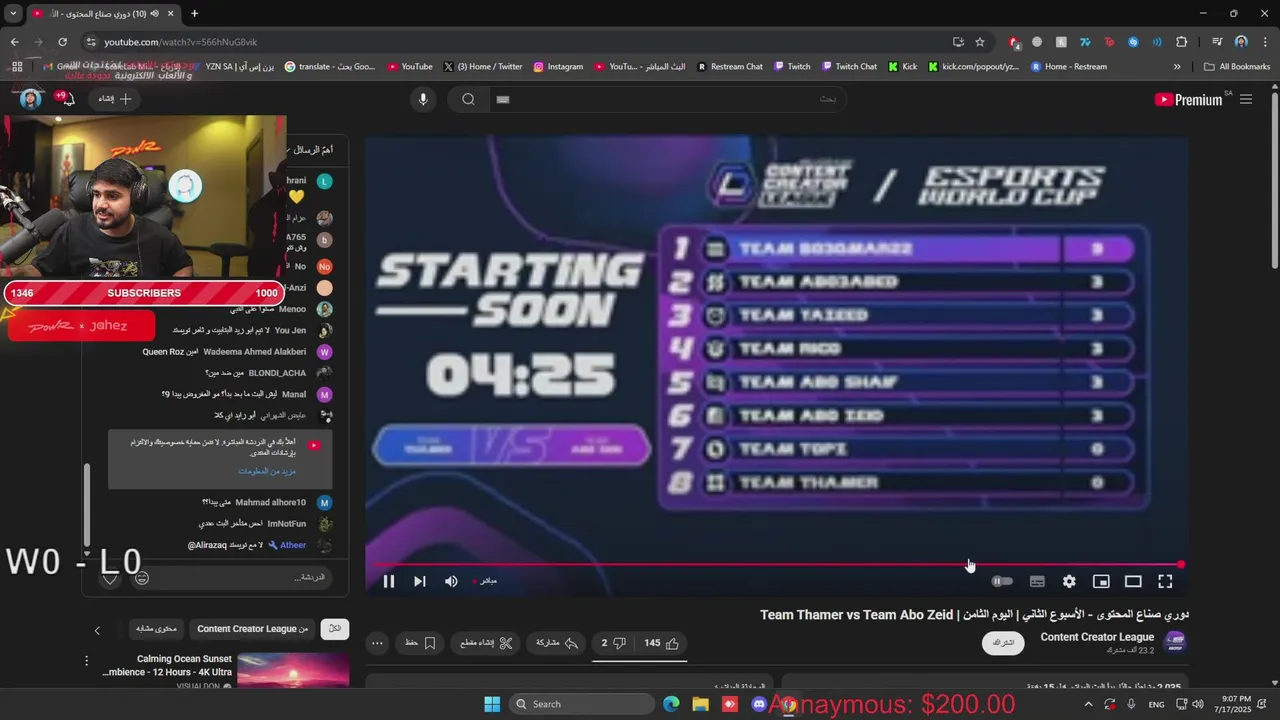Type in the live chat message field

point(244,577)
